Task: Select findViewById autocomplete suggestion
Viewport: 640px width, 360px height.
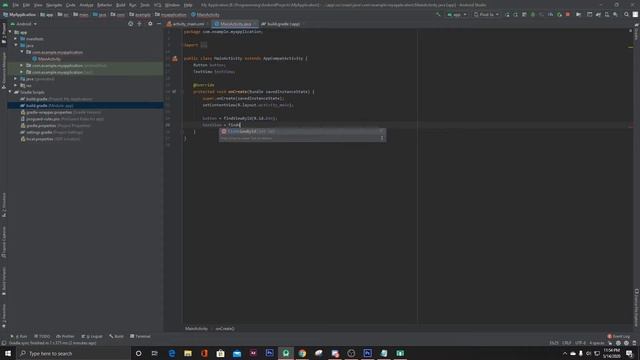Action: [x=302, y=131]
